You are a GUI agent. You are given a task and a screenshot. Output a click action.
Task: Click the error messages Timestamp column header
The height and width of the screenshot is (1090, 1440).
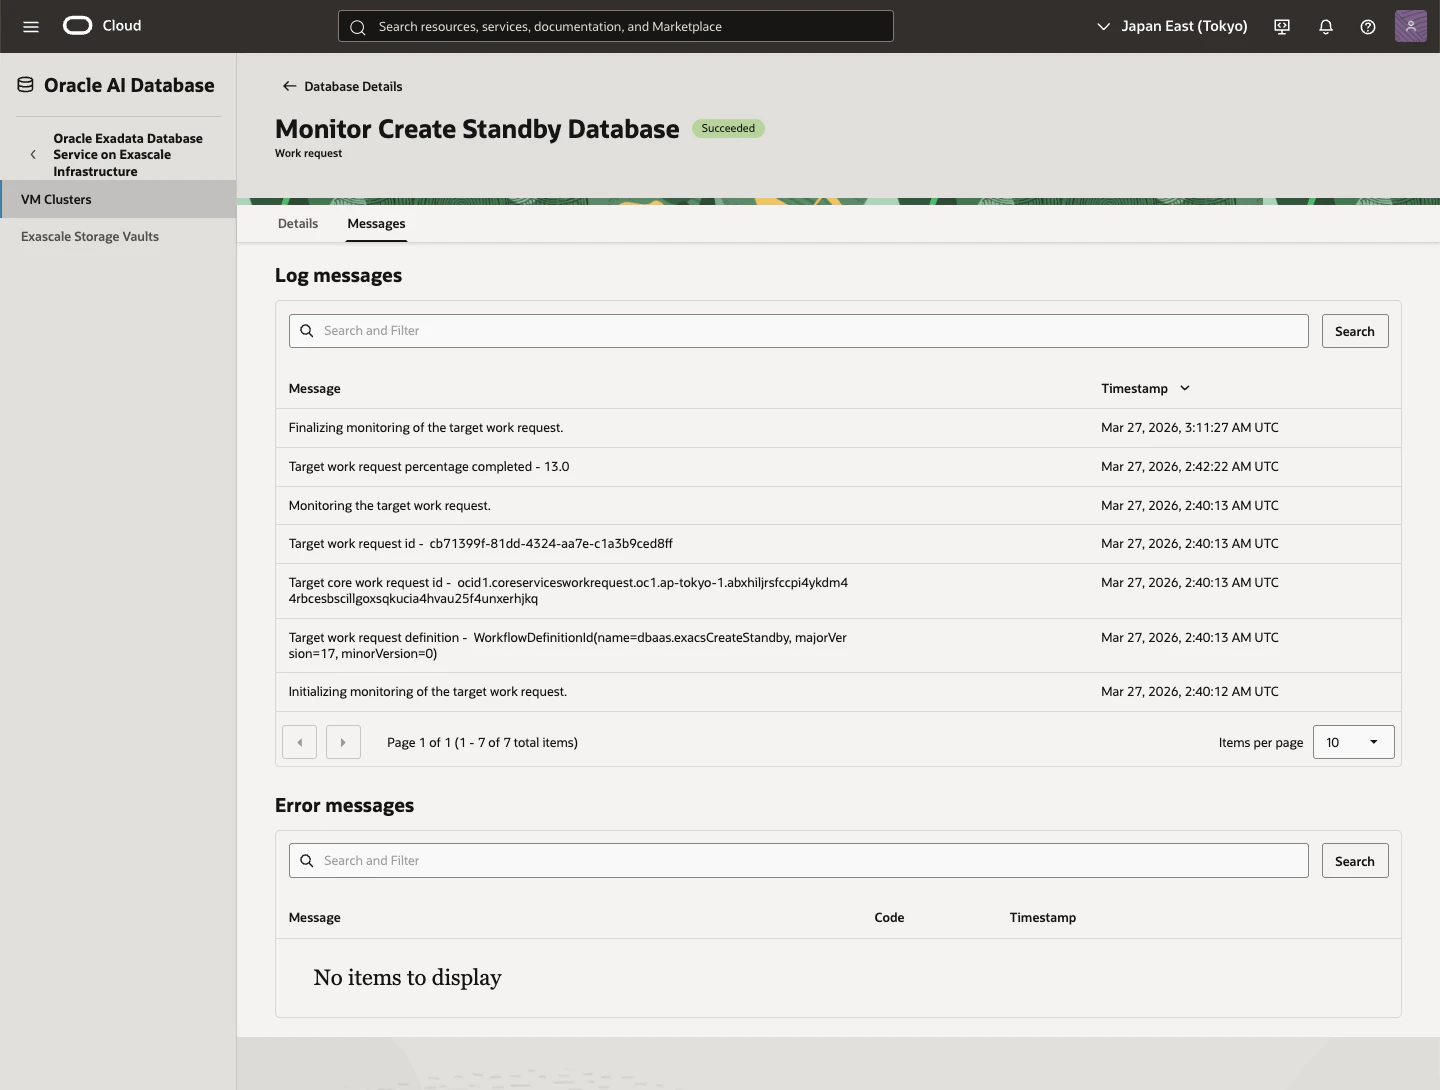1043,918
